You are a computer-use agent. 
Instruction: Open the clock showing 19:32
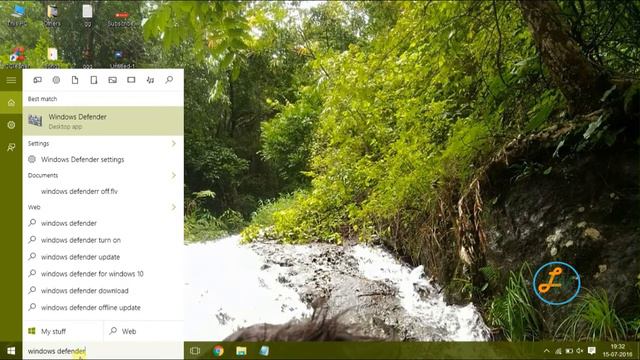click(x=618, y=351)
